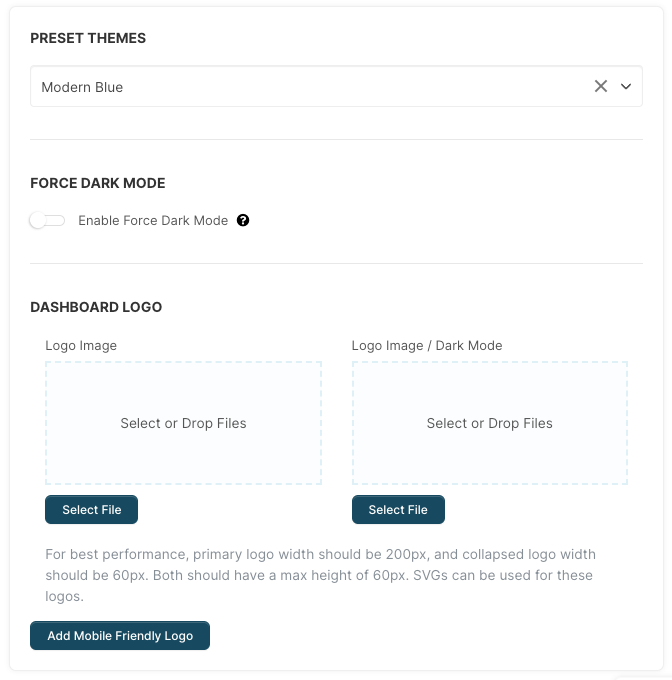Clear the Modern Blue theme selection
Screen dimensions: 672x680
601,86
